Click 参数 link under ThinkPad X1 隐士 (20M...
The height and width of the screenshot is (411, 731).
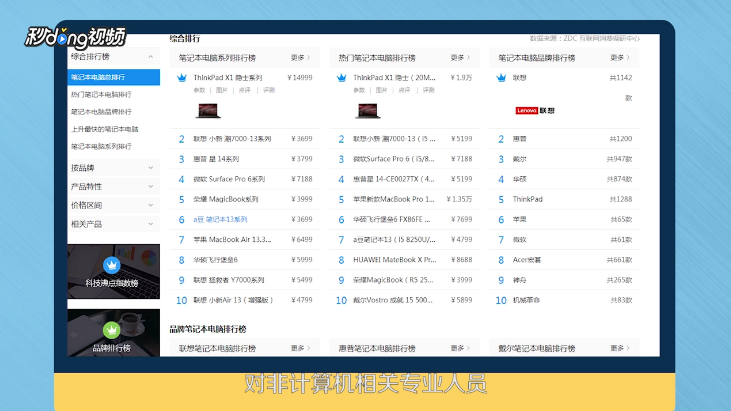click(359, 90)
